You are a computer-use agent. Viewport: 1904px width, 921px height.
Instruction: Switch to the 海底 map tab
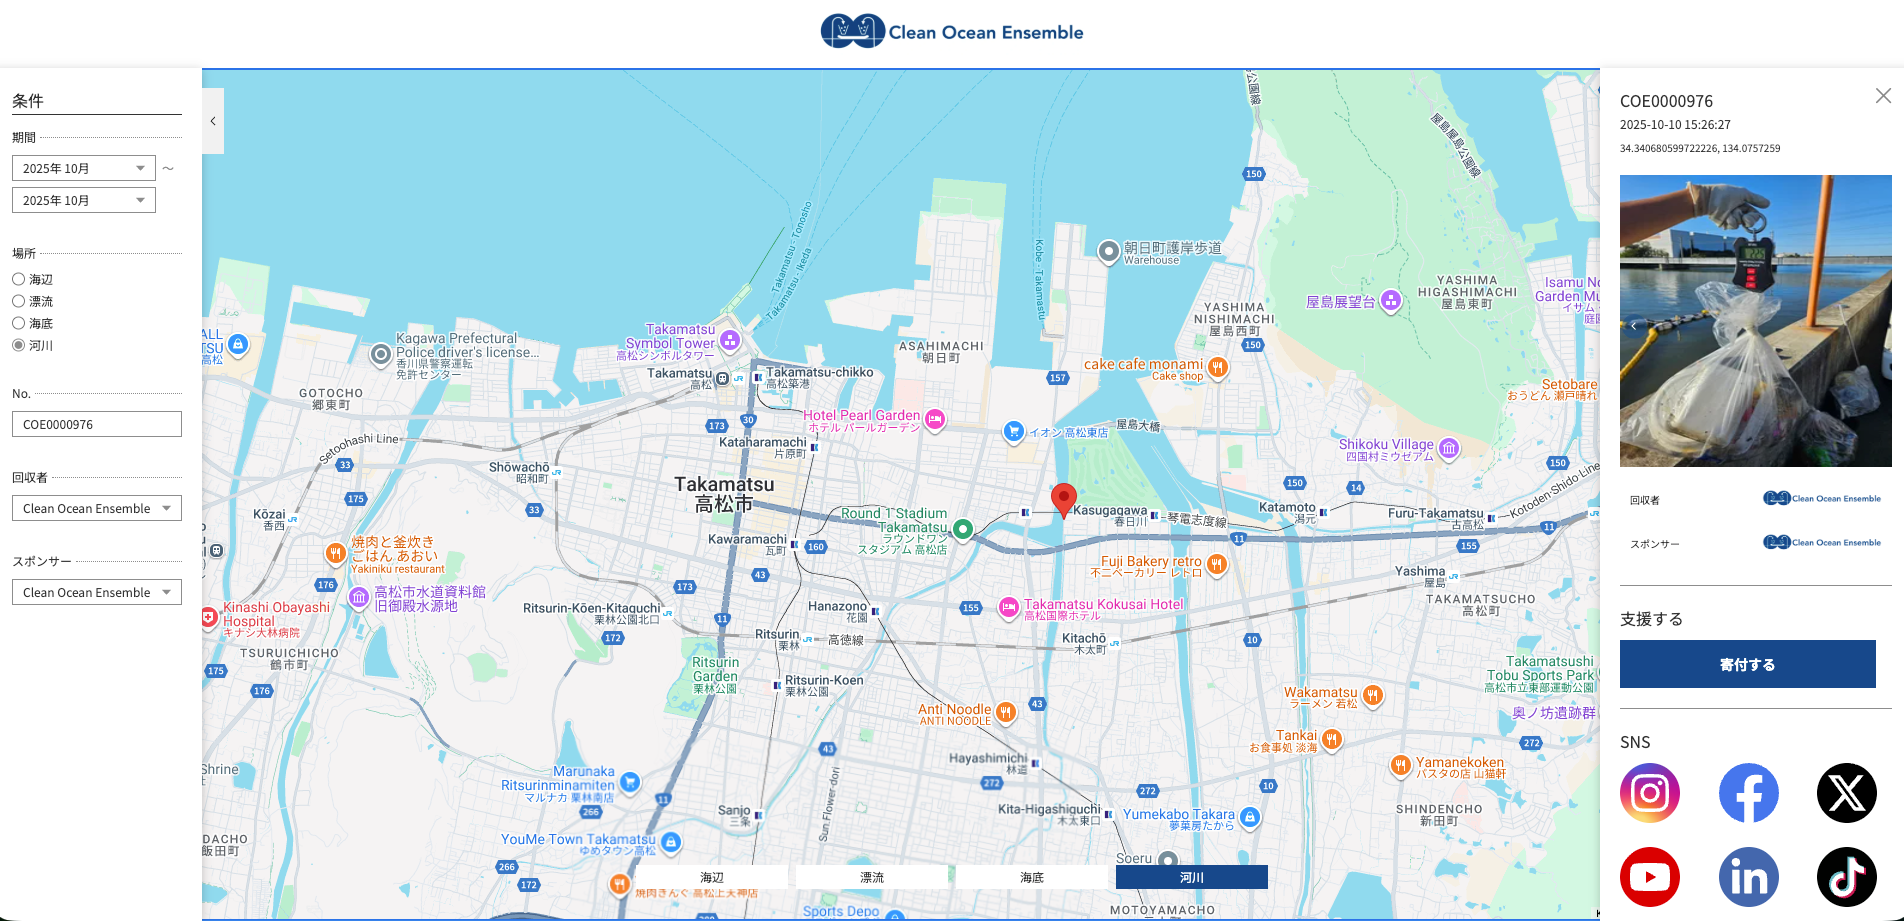pyautogui.click(x=1032, y=877)
